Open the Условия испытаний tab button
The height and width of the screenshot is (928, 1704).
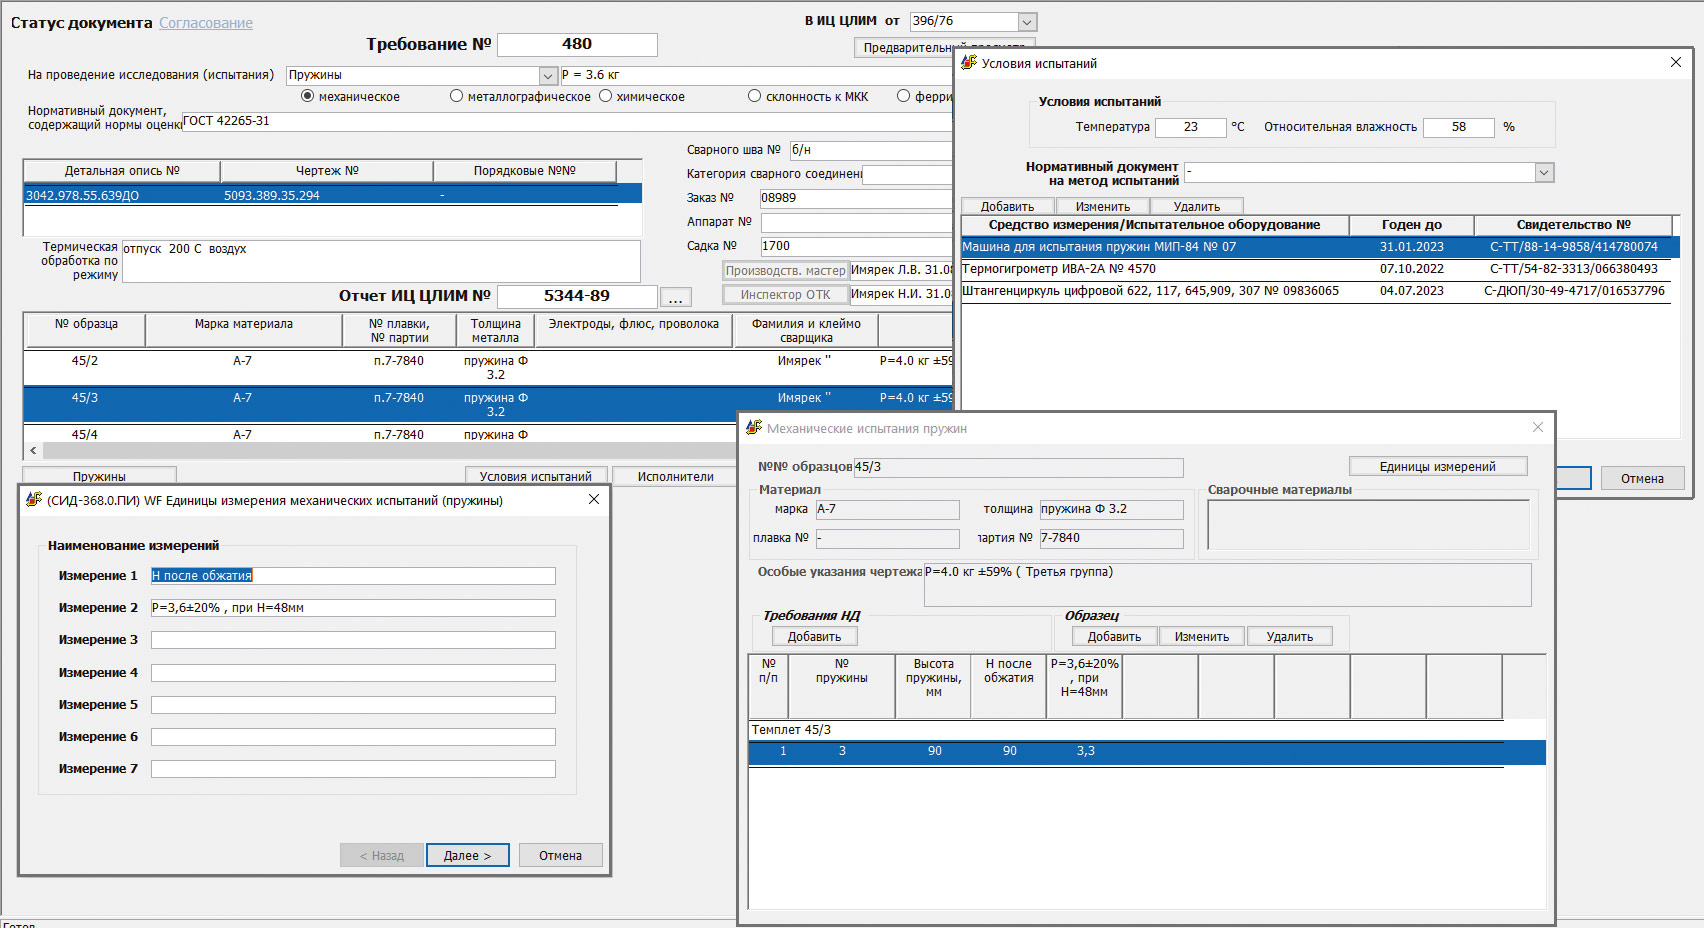tap(535, 477)
